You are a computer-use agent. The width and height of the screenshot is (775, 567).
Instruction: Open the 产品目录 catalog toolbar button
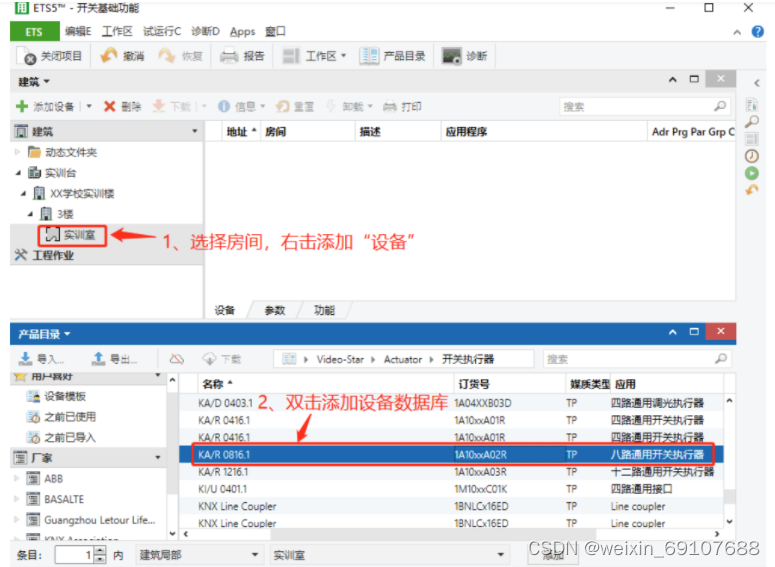(392, 56)
